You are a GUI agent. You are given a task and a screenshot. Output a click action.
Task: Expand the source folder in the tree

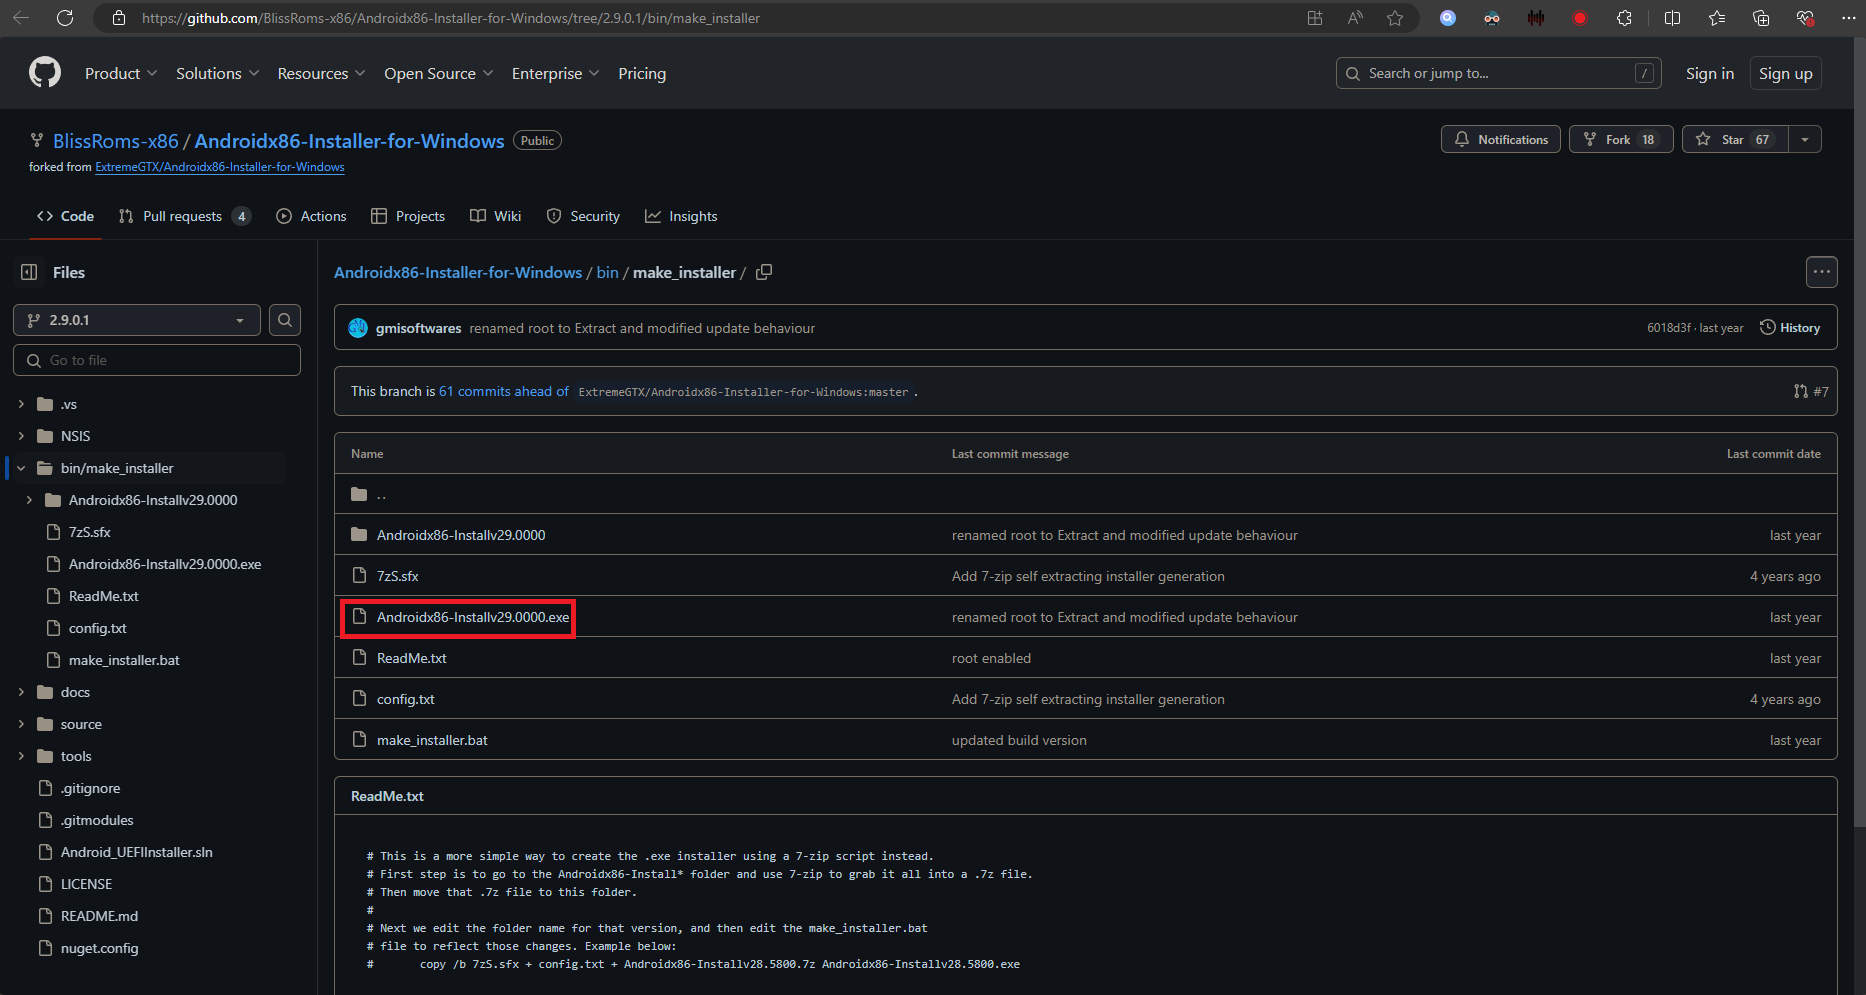(x=21, y=724)
